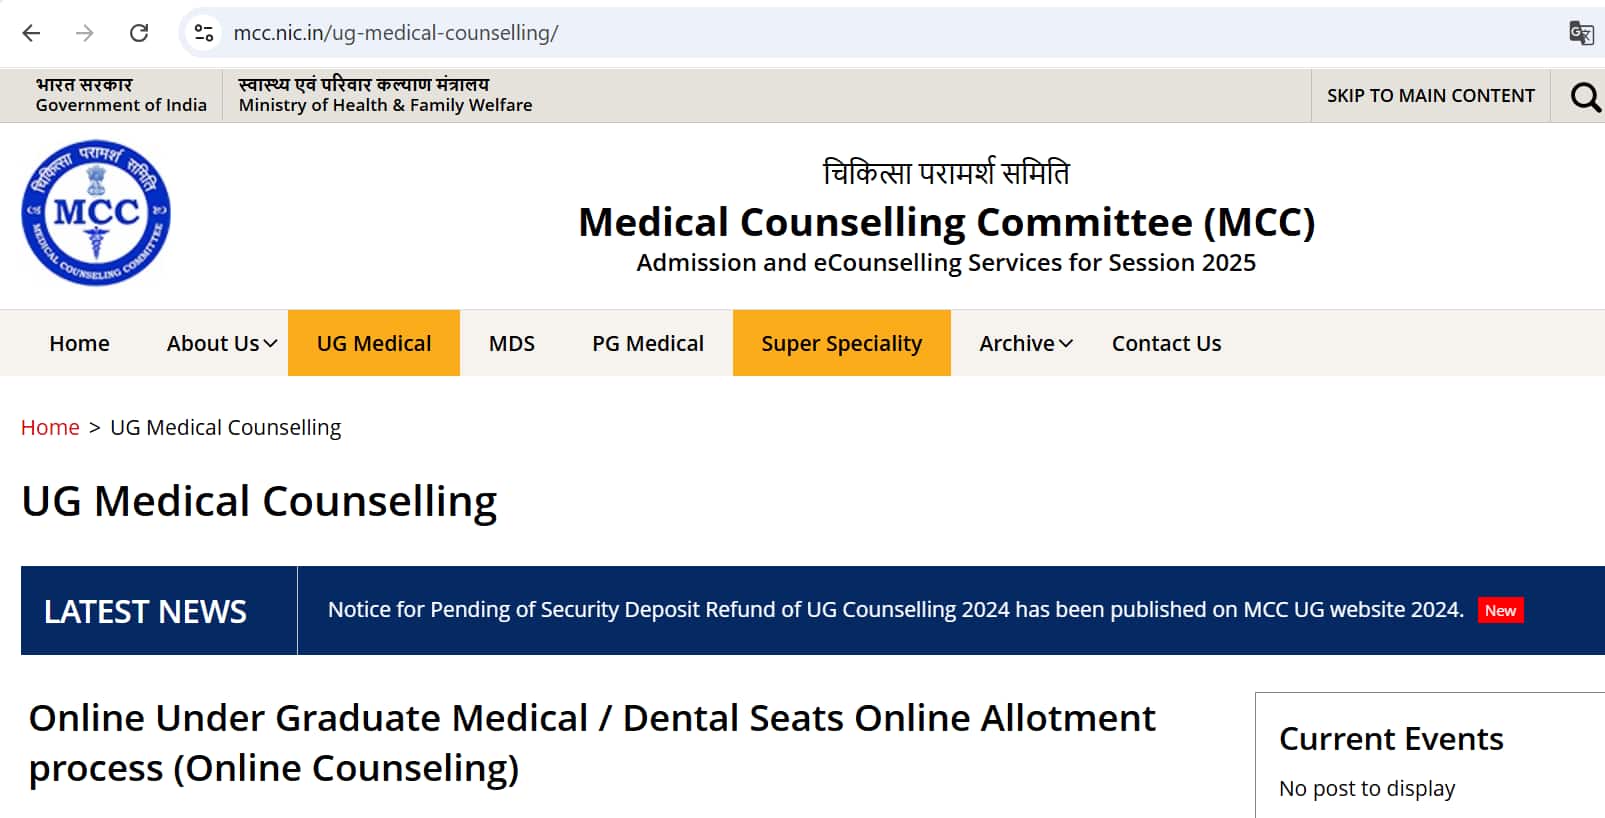Open the site search magnifier icon
The image size is (1605, 818).
pyautogui.click(x=1585, y=96)
